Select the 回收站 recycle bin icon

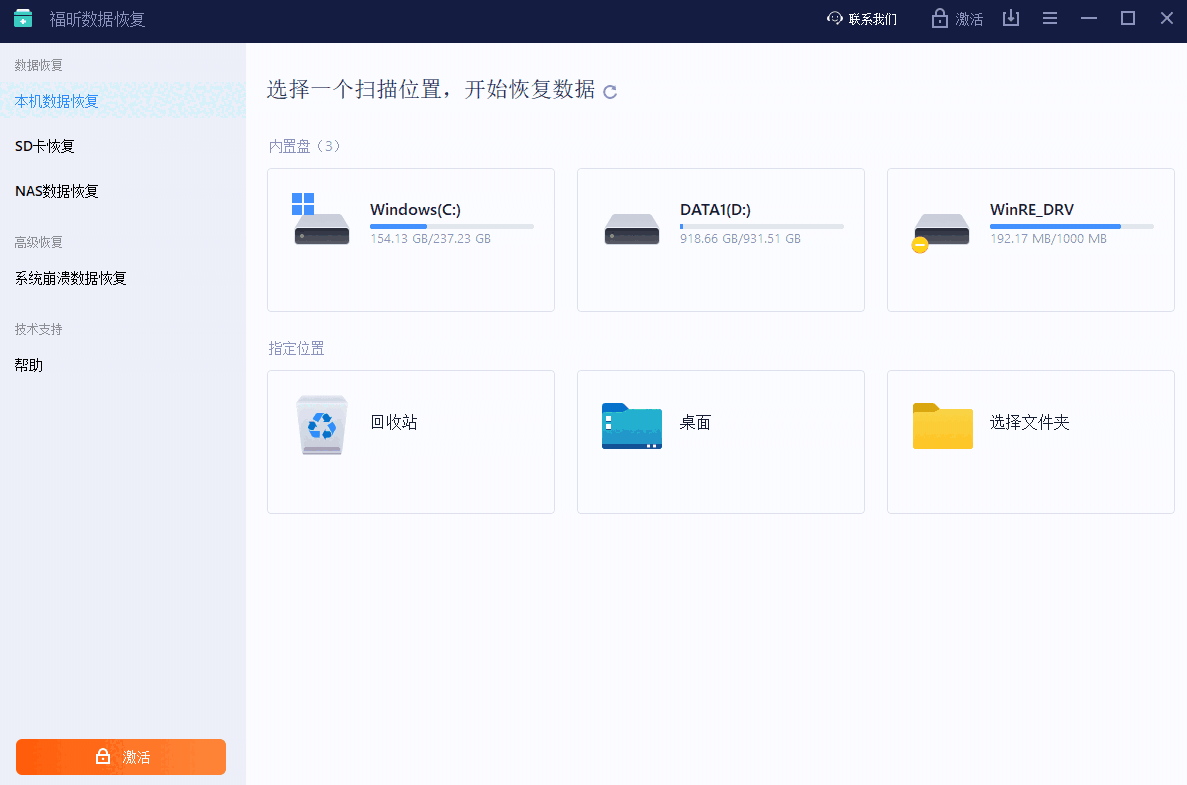pyautogui.click(x=321, y=424)
